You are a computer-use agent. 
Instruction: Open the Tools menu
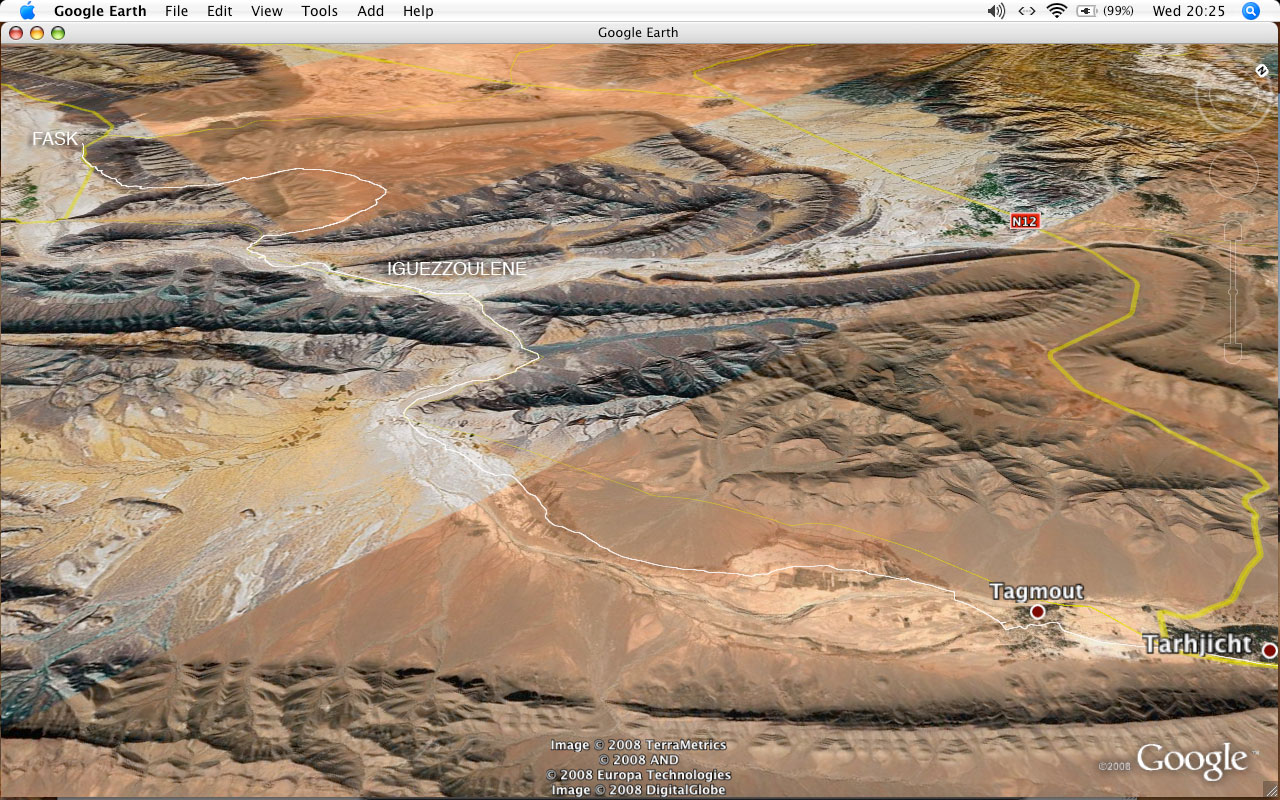(319, 11)
